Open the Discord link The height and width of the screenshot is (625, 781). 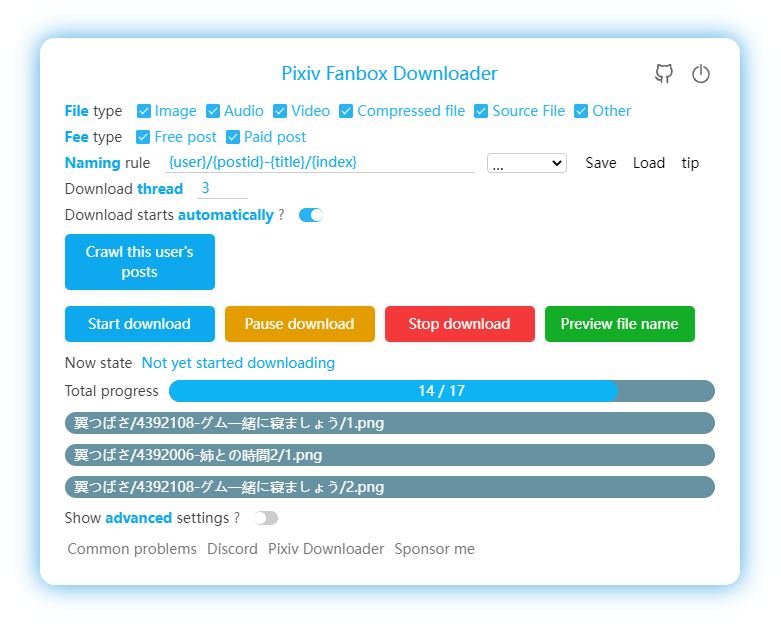(233, 549)
